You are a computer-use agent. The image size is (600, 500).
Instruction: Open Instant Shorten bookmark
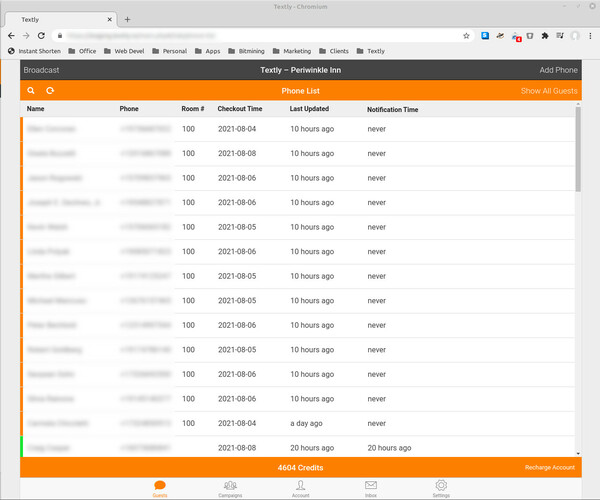[34, 51]
